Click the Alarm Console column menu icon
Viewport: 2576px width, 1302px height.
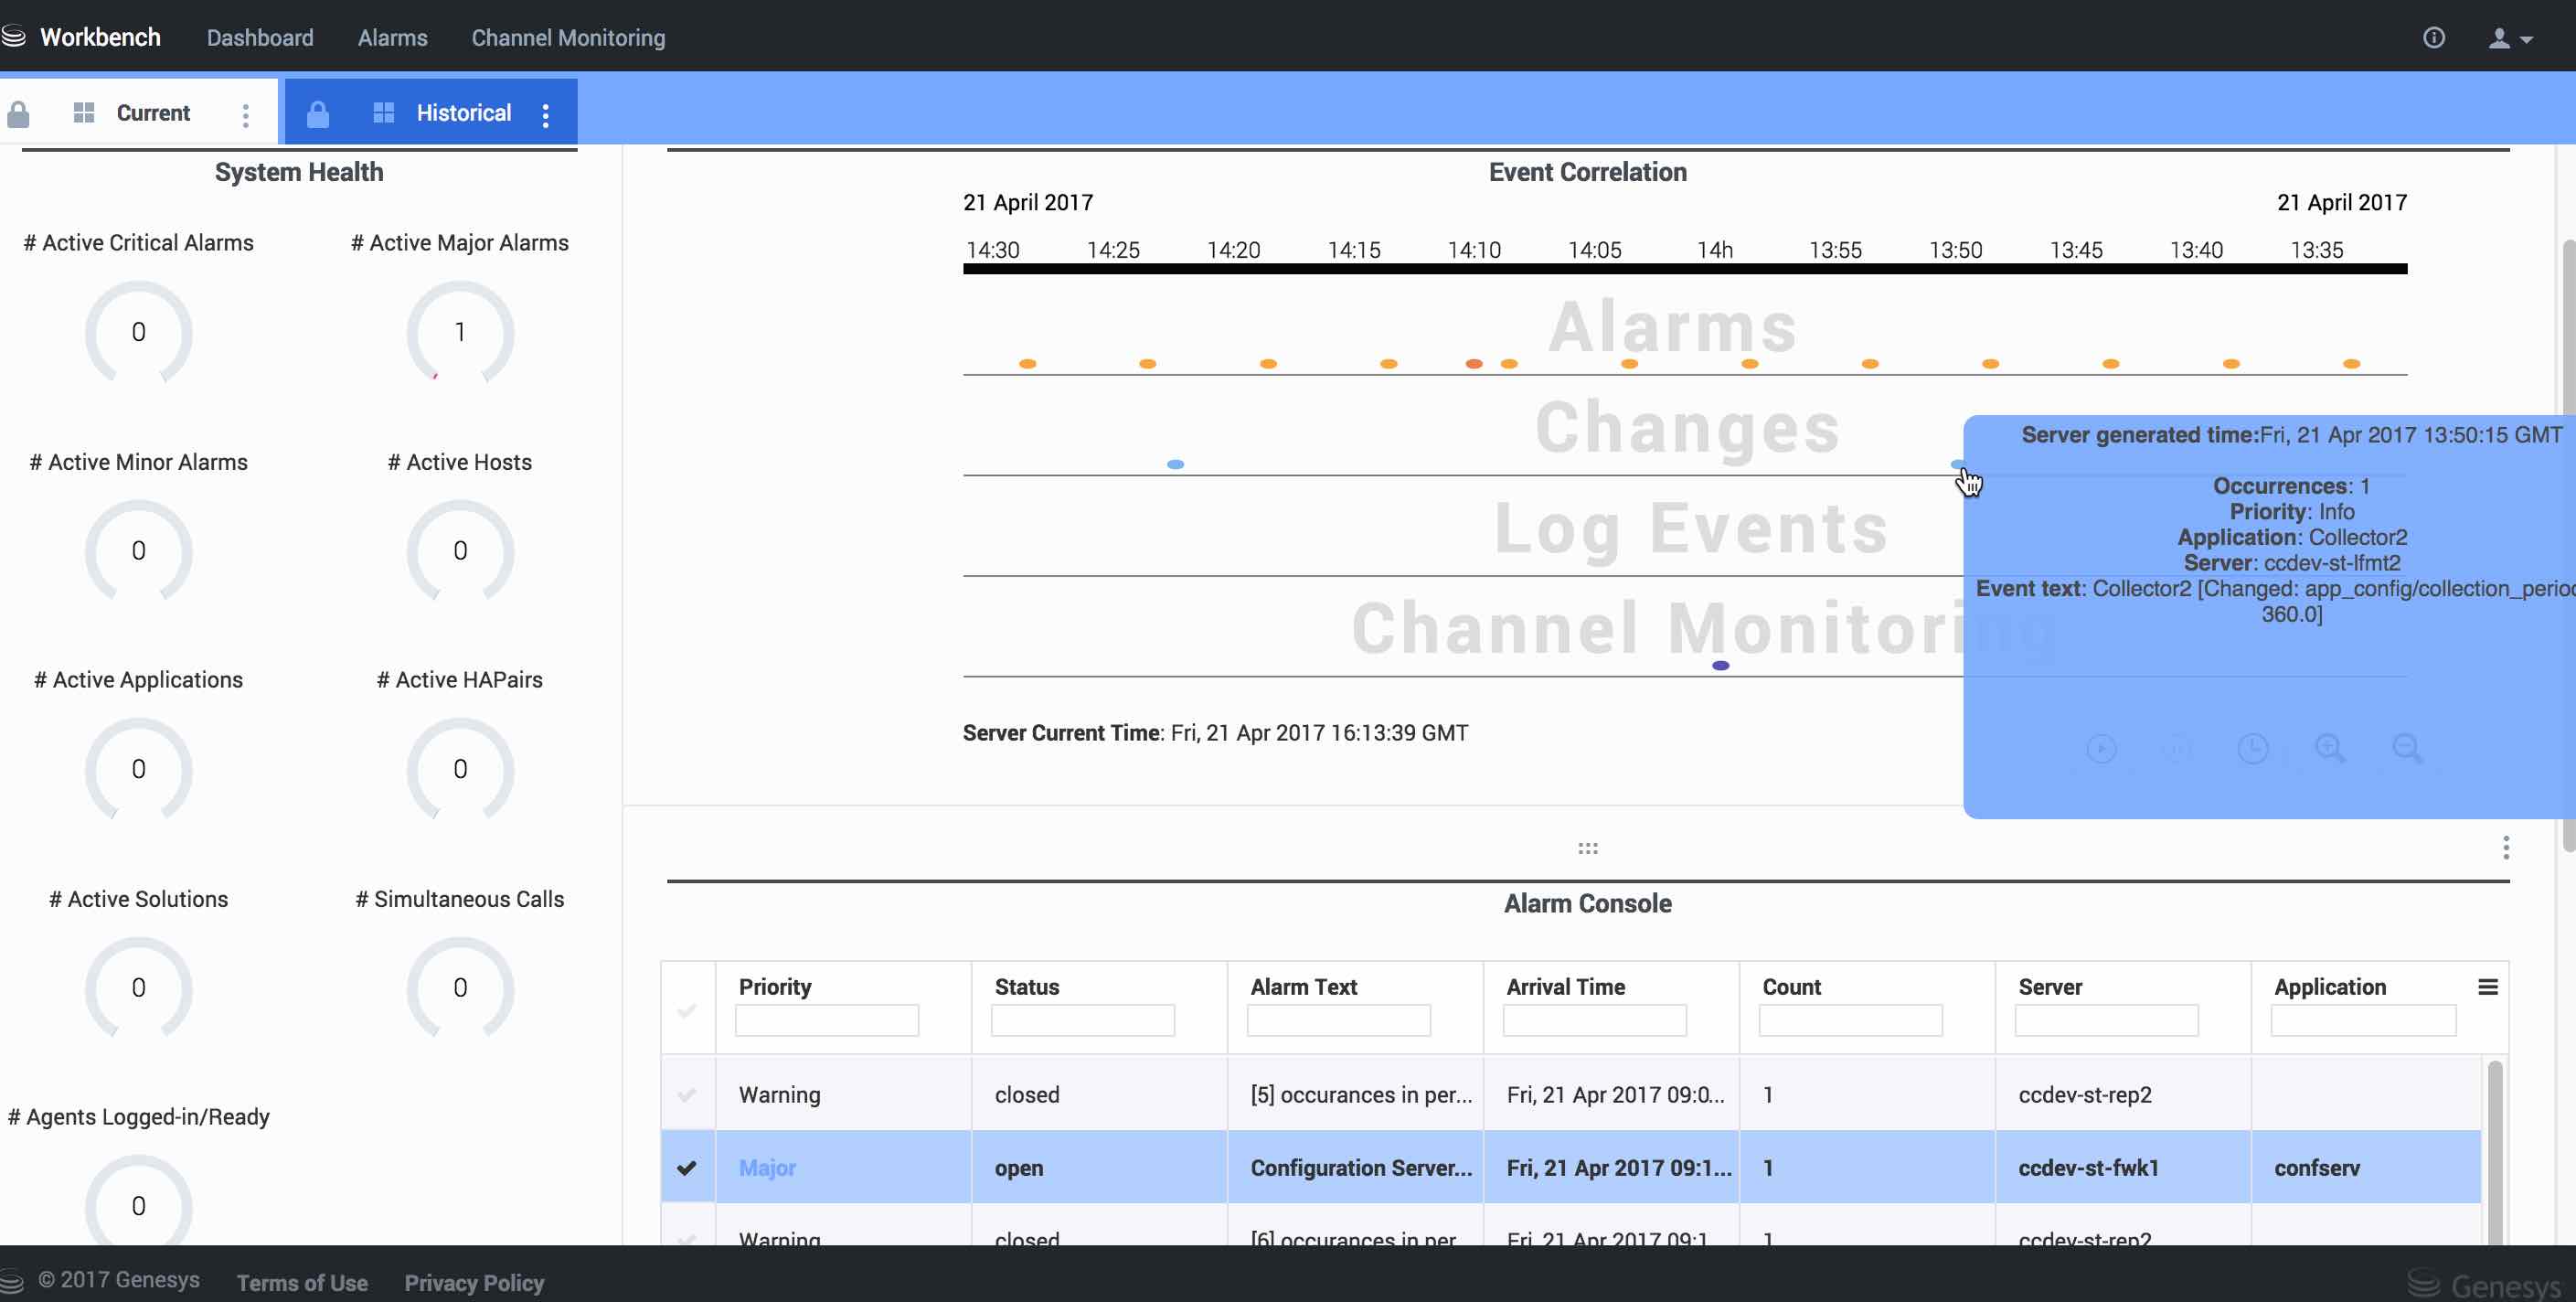2487,987
